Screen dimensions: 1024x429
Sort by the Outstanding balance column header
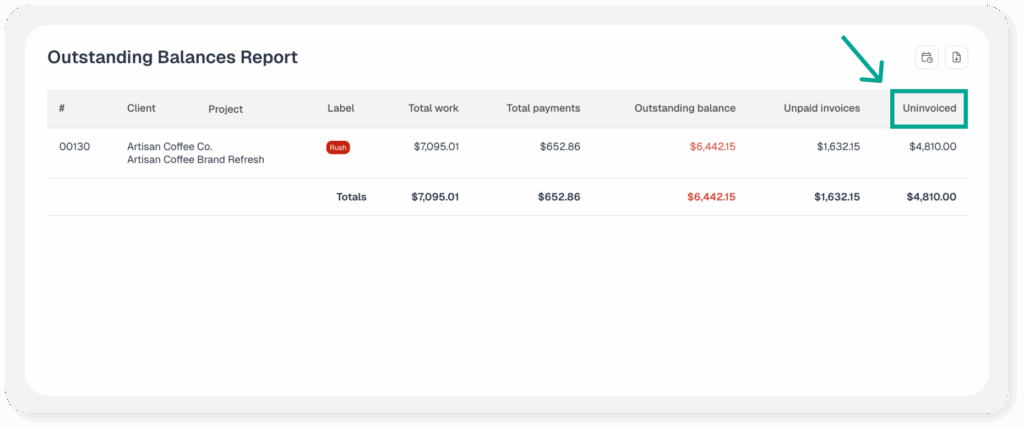pyautogui.click(x=684, y=108)
